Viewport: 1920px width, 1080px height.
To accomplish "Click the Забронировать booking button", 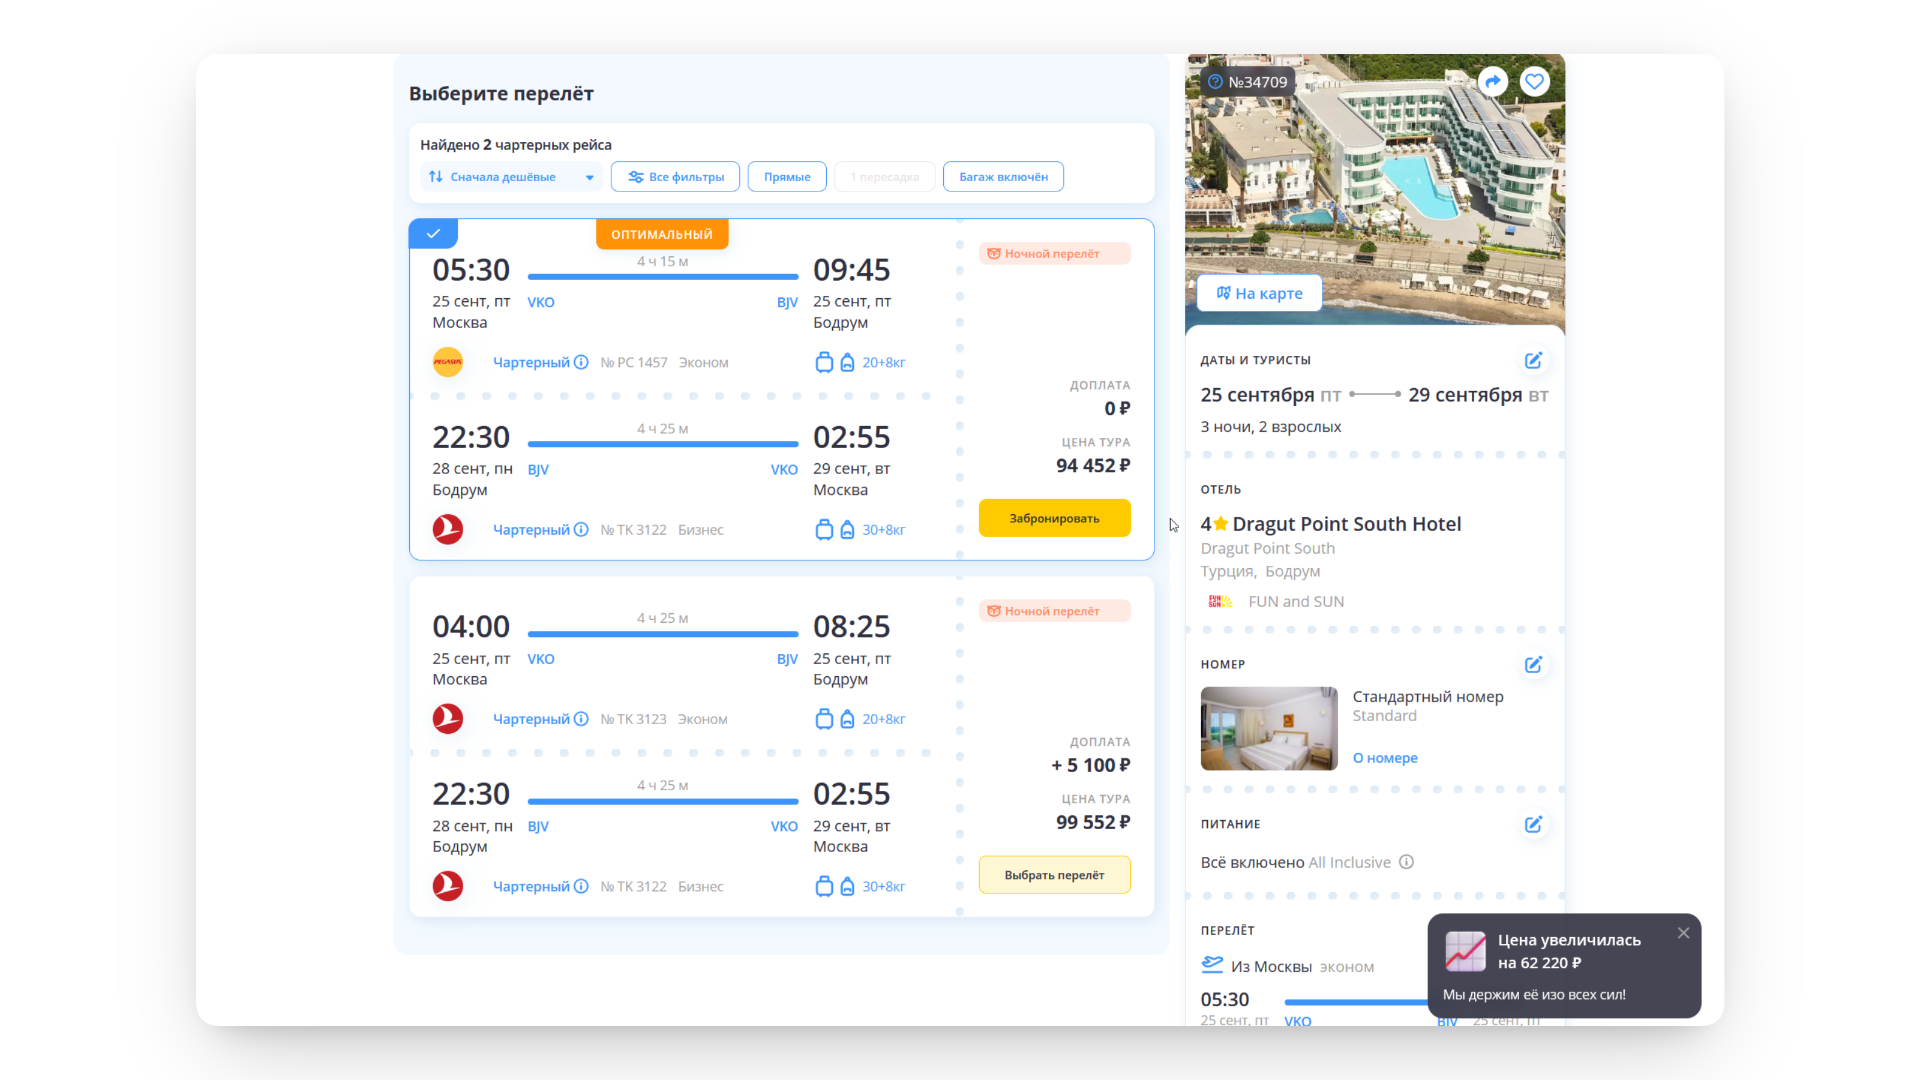I will point(1054,518).
